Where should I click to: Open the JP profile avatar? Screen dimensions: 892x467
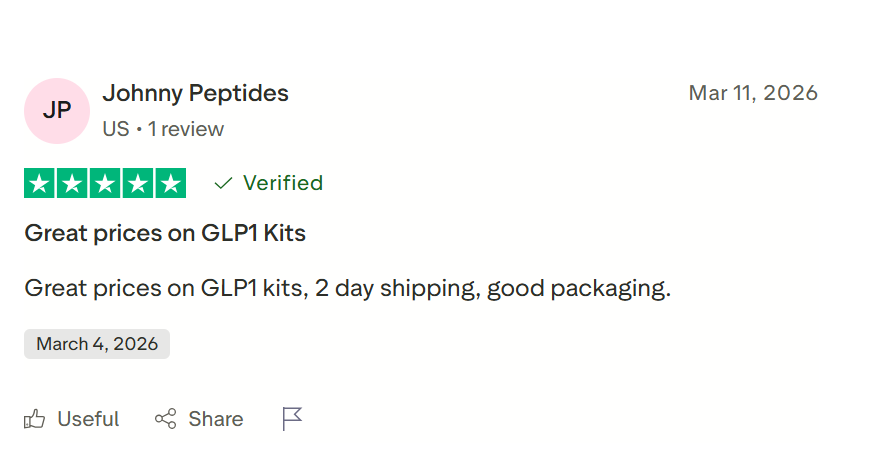pyautogui.click(x=57, y=110)
